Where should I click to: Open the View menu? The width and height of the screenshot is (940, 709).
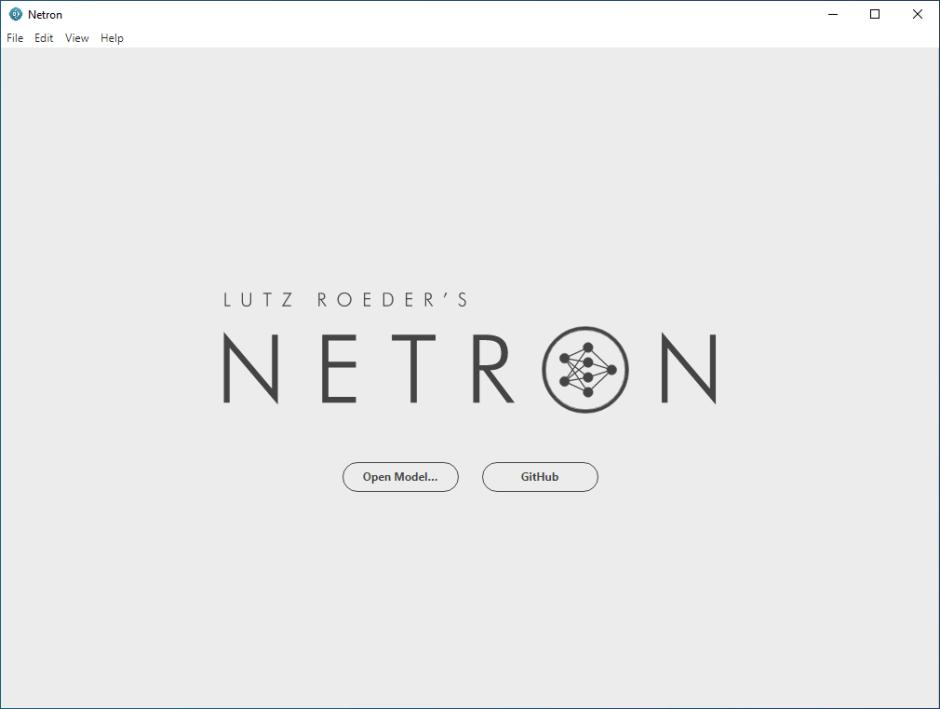click(77, 38)
